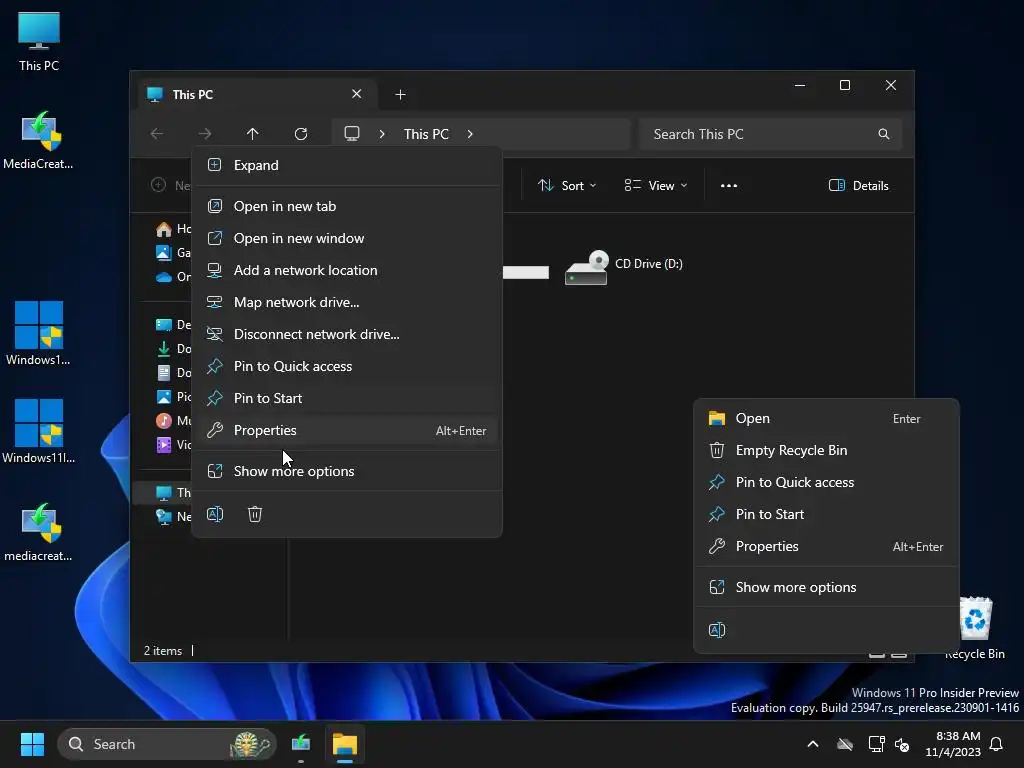Click the taskbar Search box
The height and width of the screenshot is (768, 1024).
click(x=167, y=744)
